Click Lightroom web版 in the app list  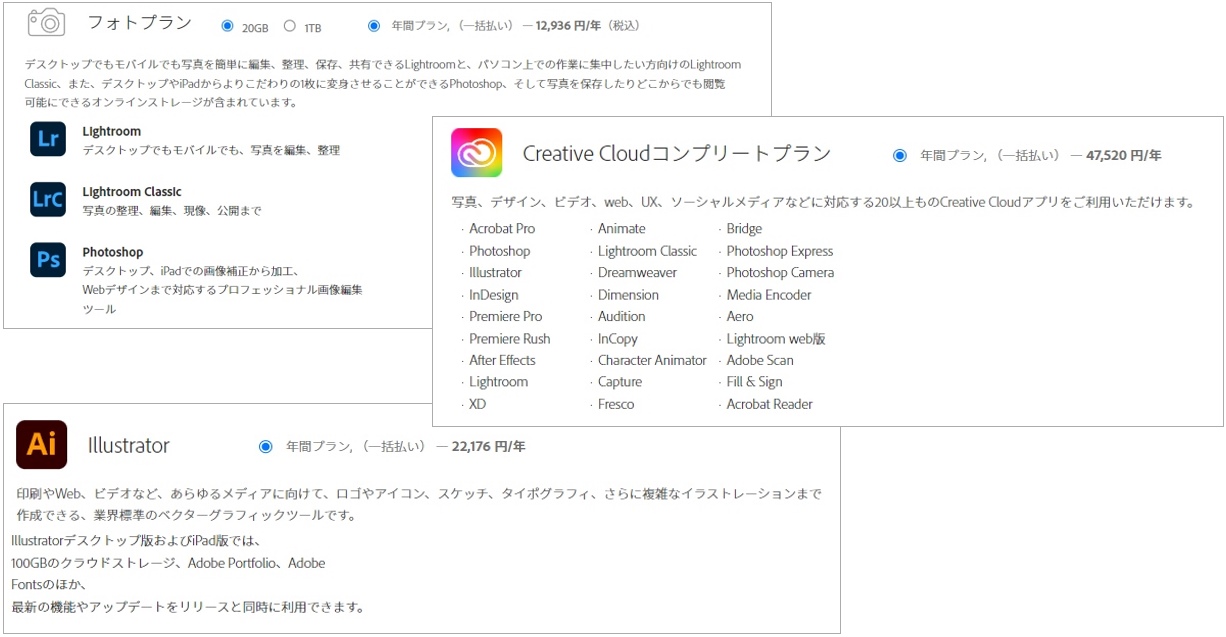point(776,339)
